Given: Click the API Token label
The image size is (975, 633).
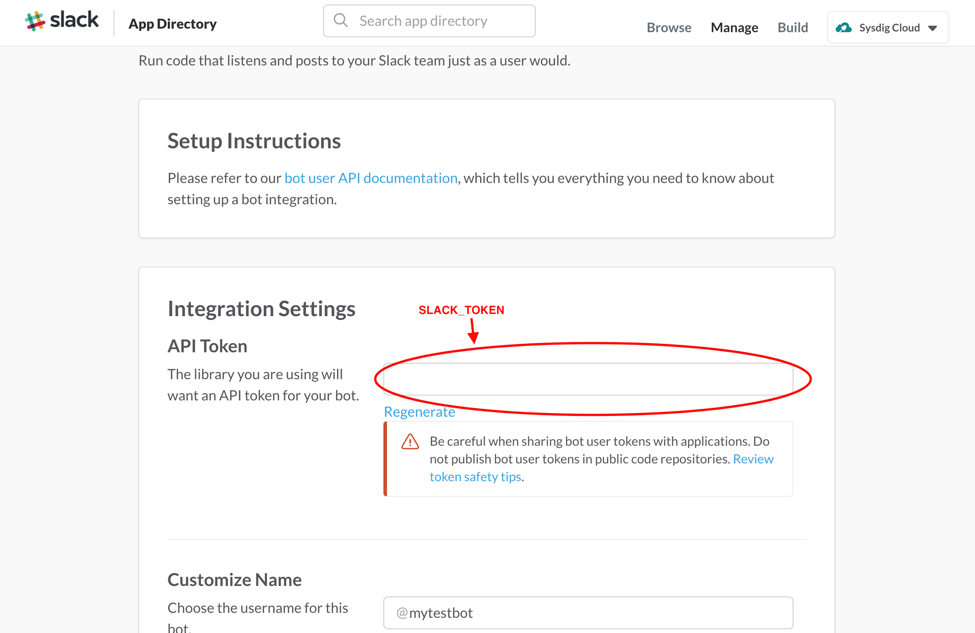Looking at the screenshot, I should tap(207, 346).
